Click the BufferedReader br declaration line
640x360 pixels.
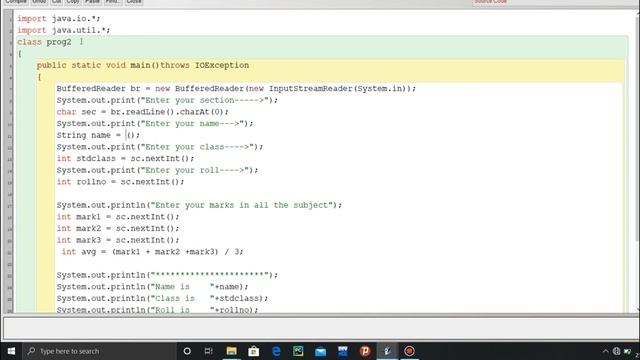(236, 89)
